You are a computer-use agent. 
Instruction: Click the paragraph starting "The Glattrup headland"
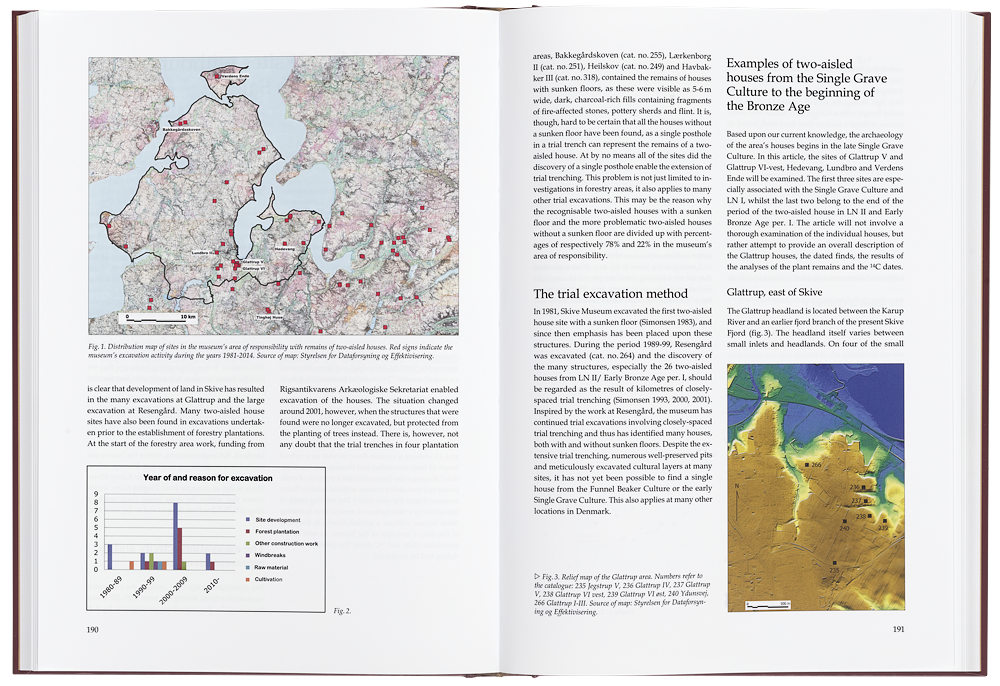815,327
